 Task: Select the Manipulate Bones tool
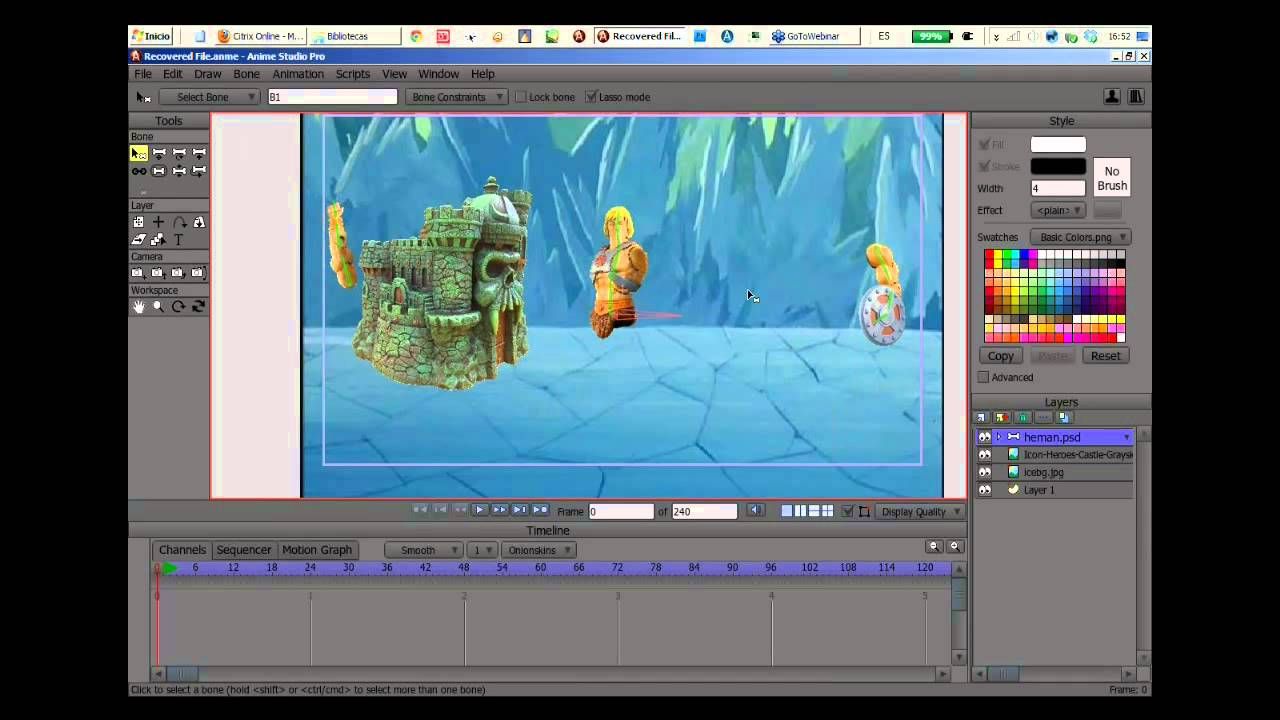coord(179,171)
